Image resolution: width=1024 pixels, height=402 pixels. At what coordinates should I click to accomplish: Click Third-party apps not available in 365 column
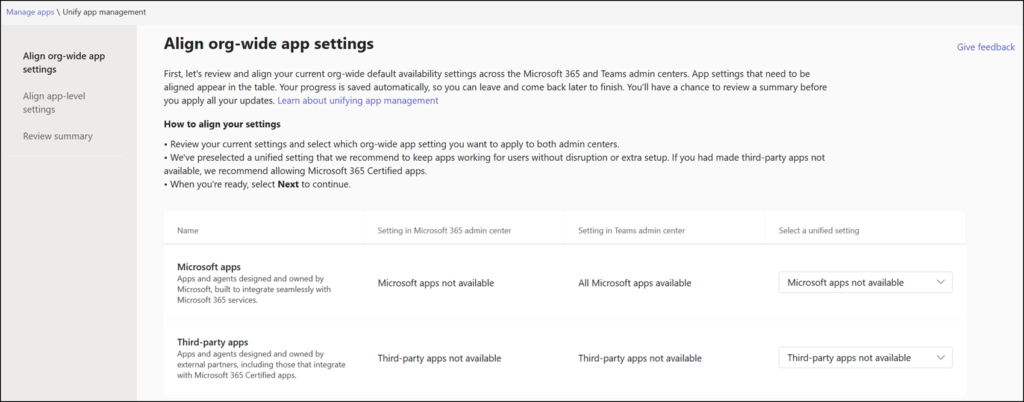(x=440, y=358)
